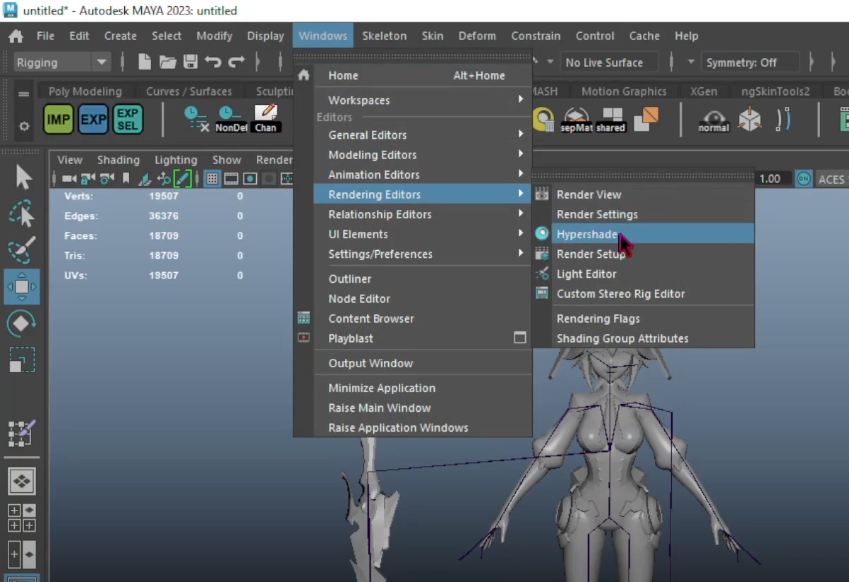Viewport: 849px width, 582px height.
Task: Switch to the XGen shelf tab
Action: pos(703,91)
